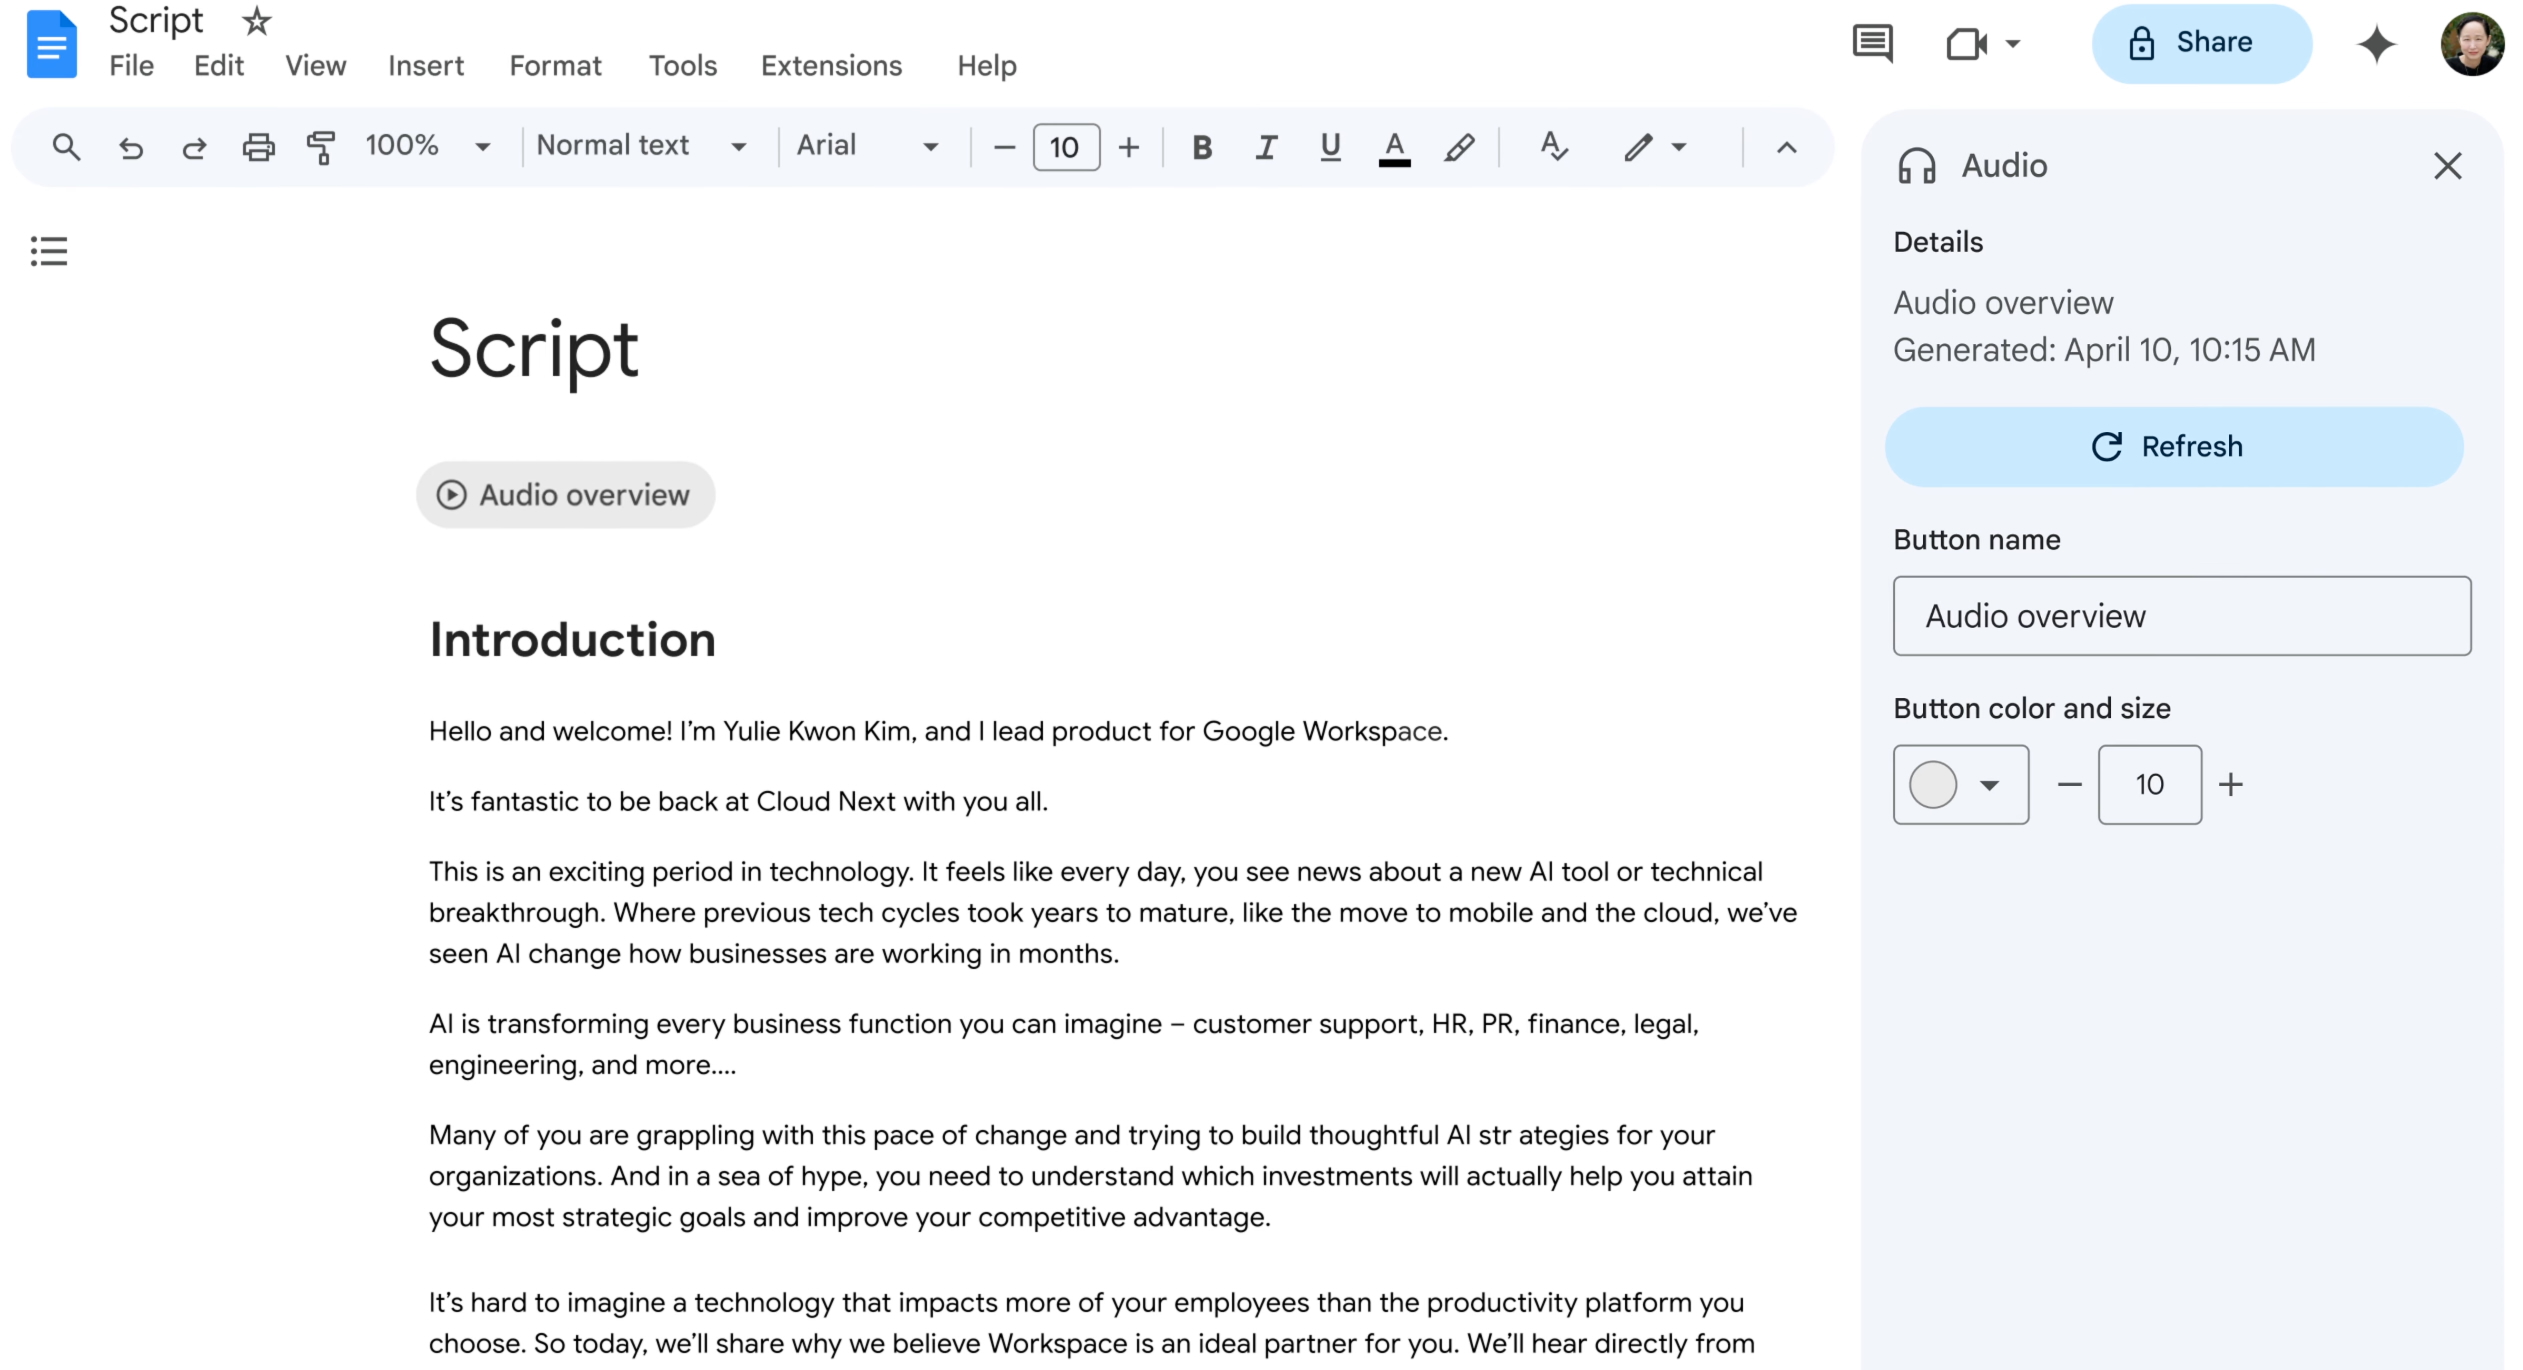Toggle italic formatting
2523x1370 pixels.
pos(1266,147)
